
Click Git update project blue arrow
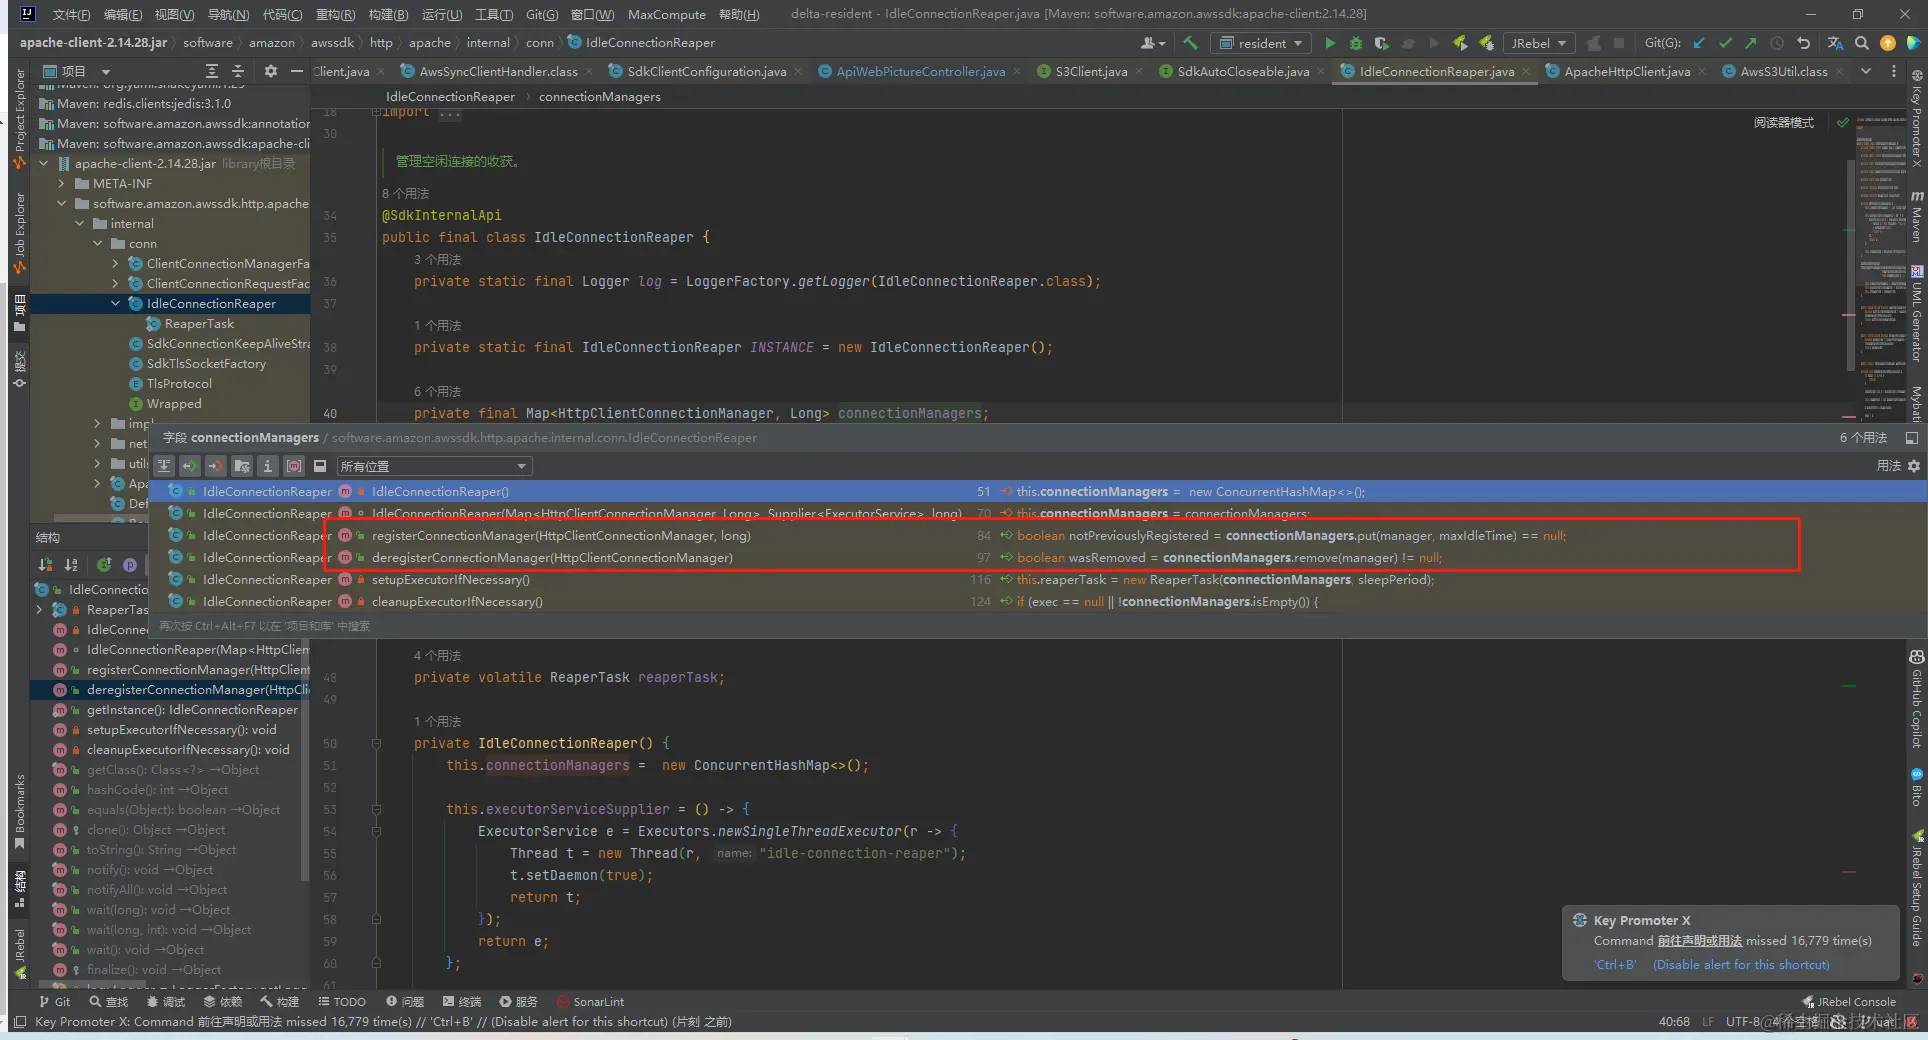(x=1699, y=43)
